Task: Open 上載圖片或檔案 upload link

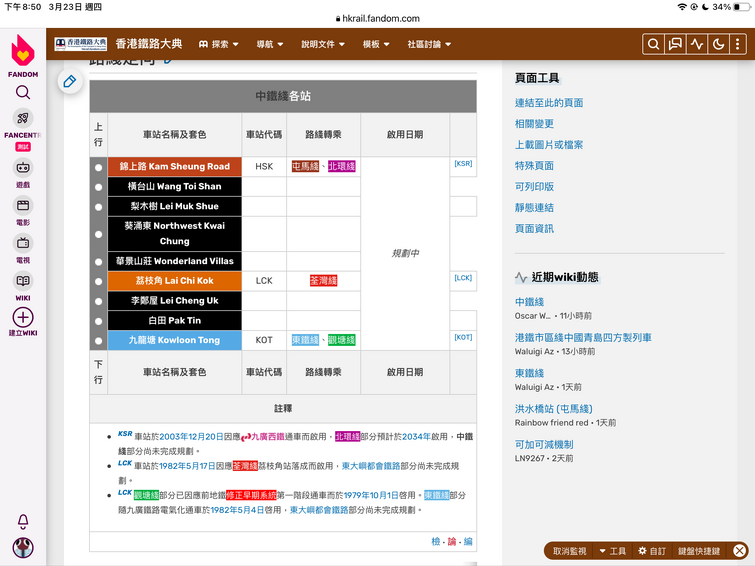Action: (x=549, y=145)
